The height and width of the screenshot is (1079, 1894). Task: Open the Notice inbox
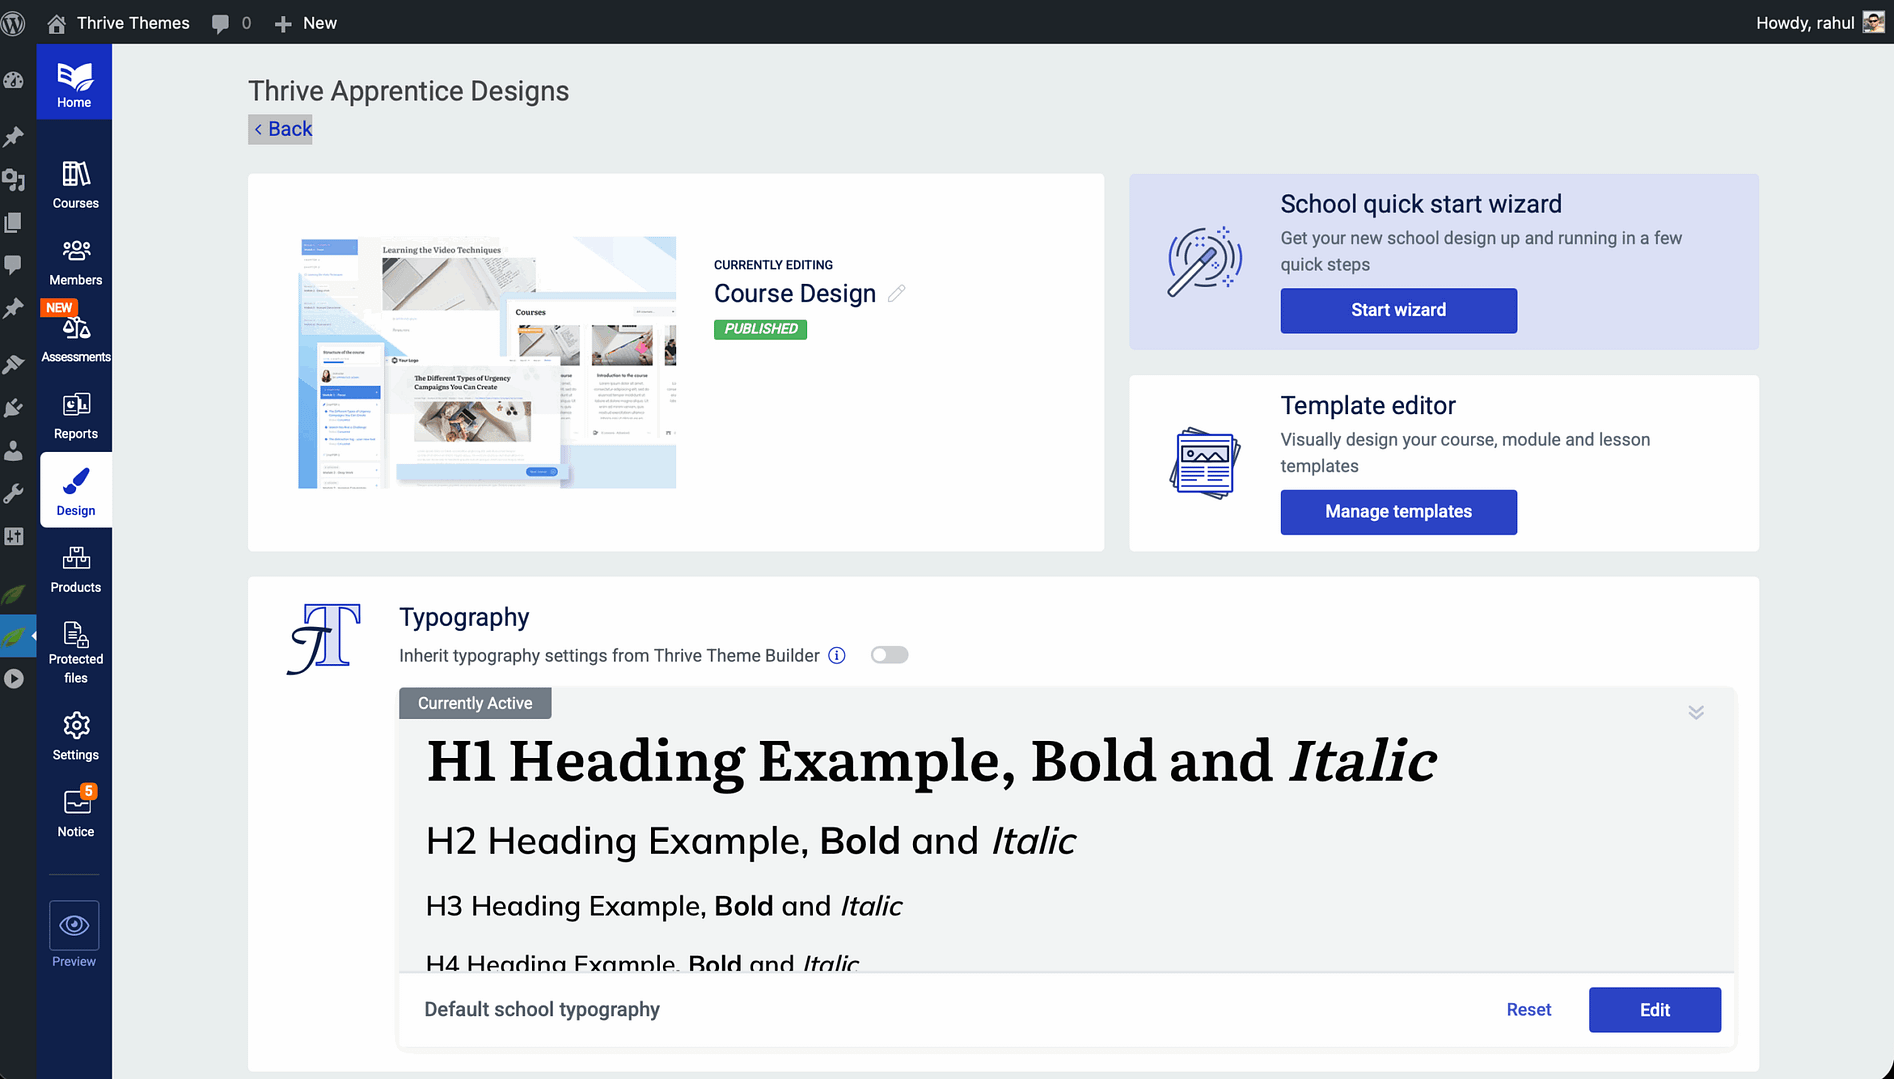coord(75,813)
